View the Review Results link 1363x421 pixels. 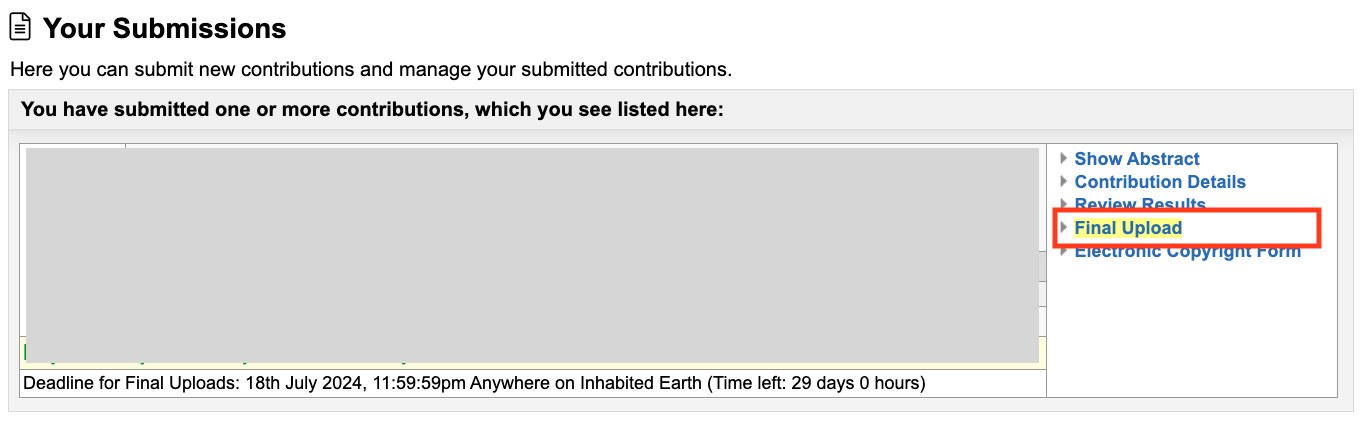(x=1140, y=204)
